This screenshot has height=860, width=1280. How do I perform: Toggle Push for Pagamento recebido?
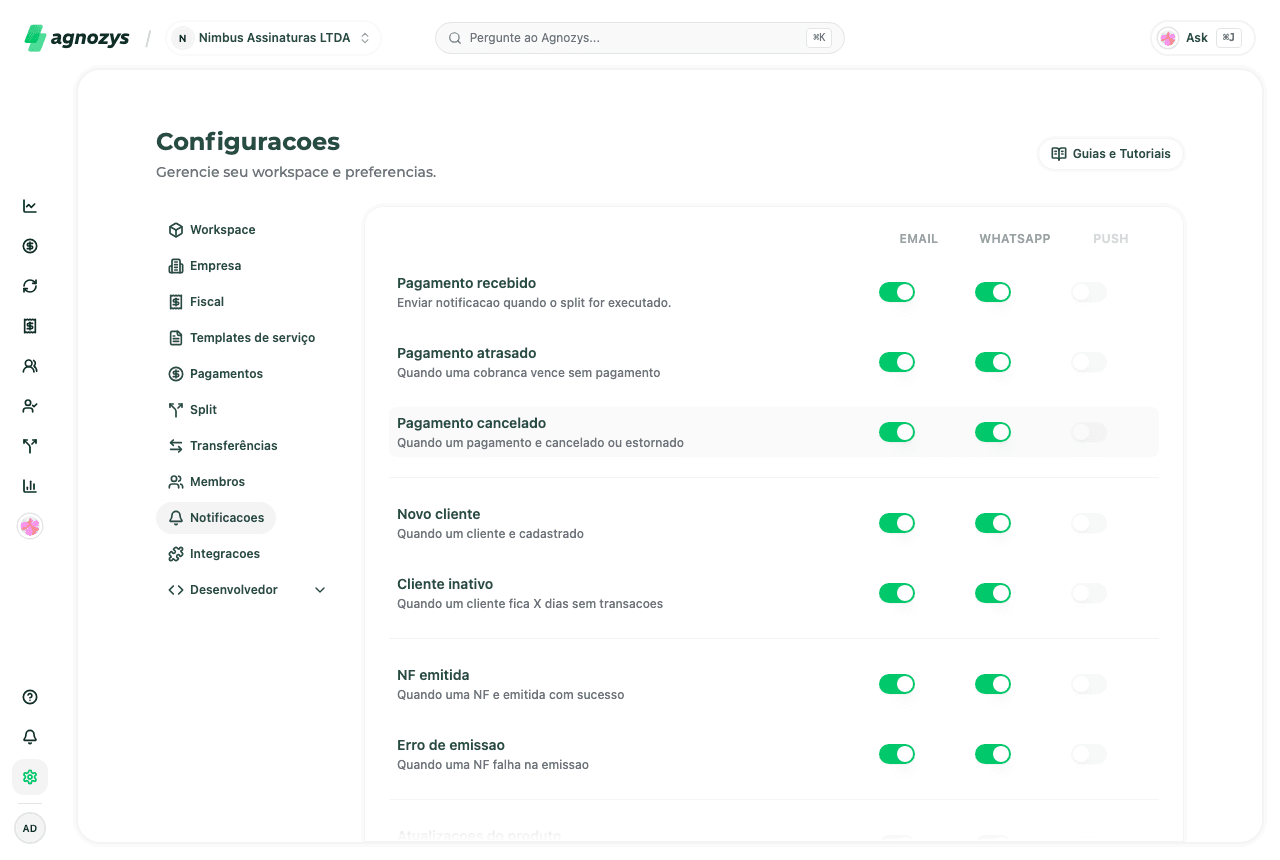1089,292
